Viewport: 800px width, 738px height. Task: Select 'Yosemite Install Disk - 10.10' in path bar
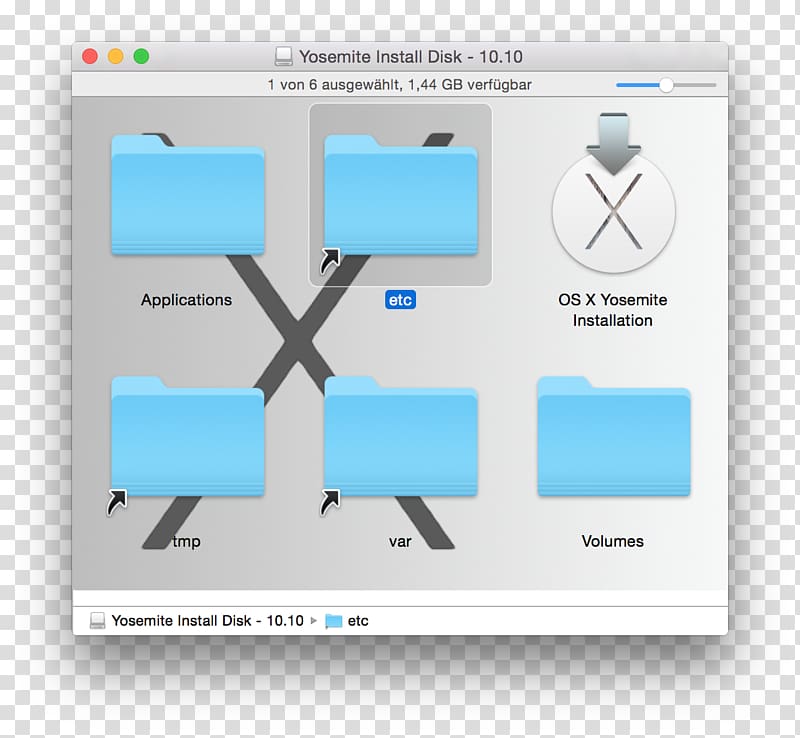(208, 621)
